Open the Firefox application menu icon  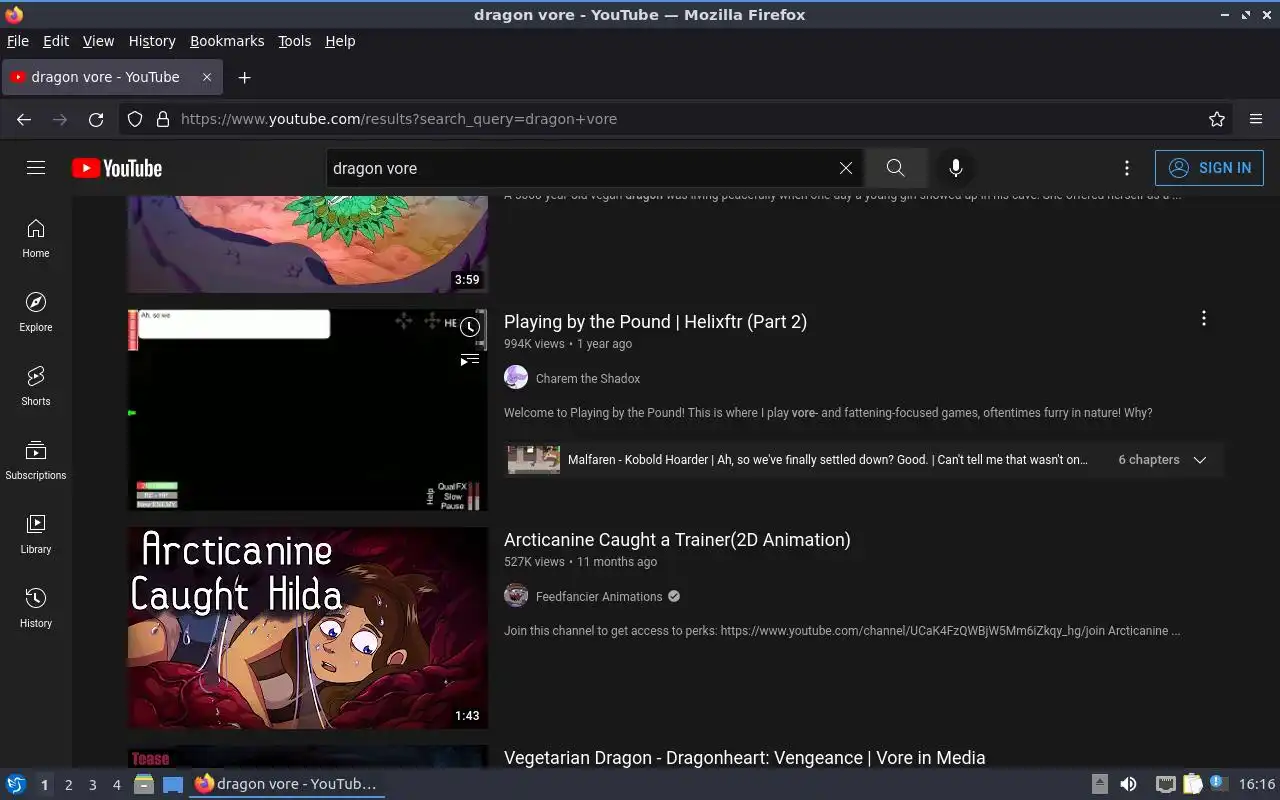[x=1256, y=119]
